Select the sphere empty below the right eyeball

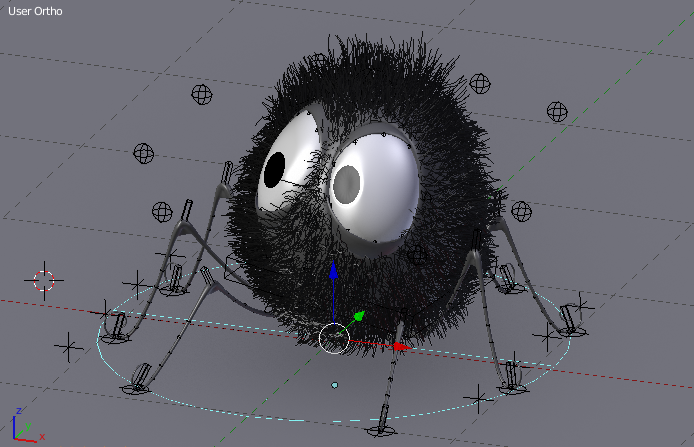pyautogui.click(x=417, y=255)
